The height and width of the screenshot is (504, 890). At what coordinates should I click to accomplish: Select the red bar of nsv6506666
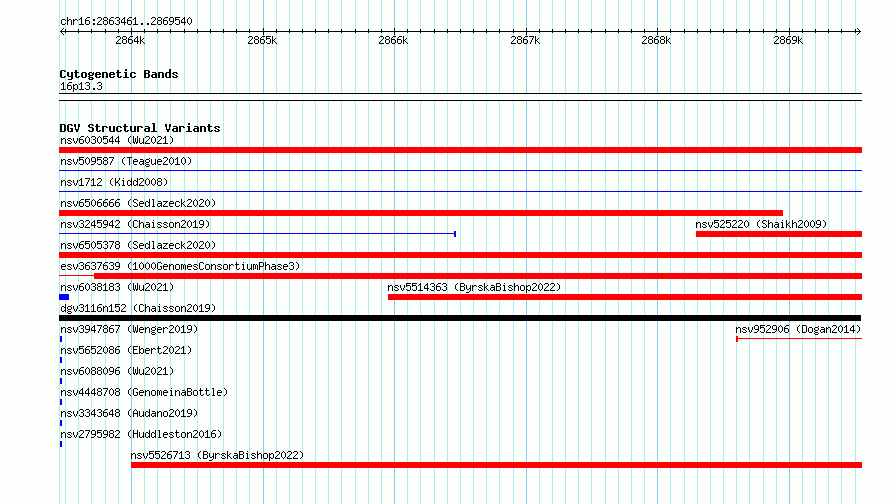421,213
